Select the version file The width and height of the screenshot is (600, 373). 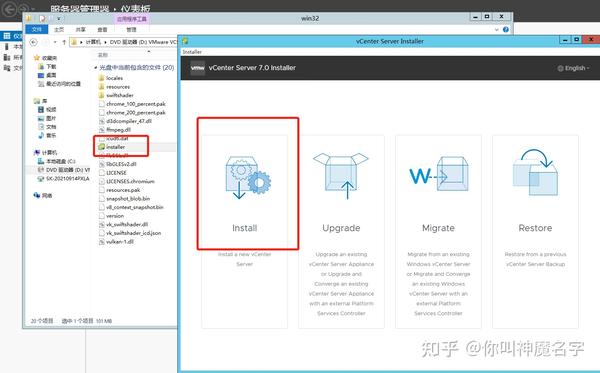pyautogui.click(x=111, y=216)
